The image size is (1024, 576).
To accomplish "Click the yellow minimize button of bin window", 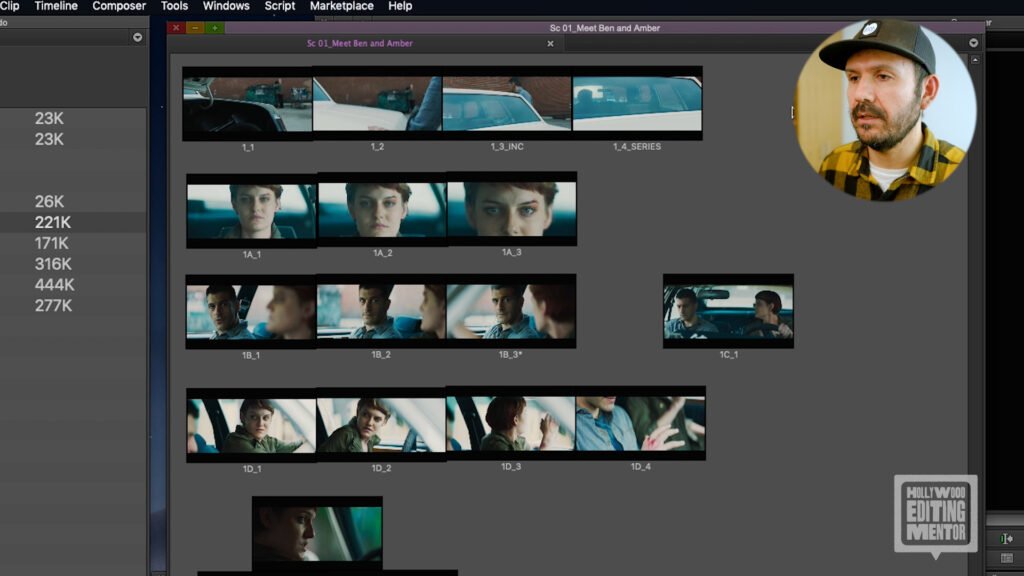I will point(195,27).
